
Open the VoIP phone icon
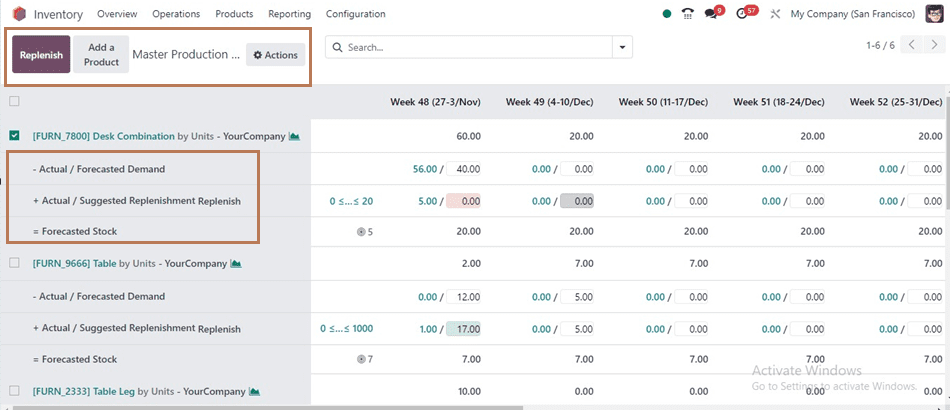(x=688, y=13)
